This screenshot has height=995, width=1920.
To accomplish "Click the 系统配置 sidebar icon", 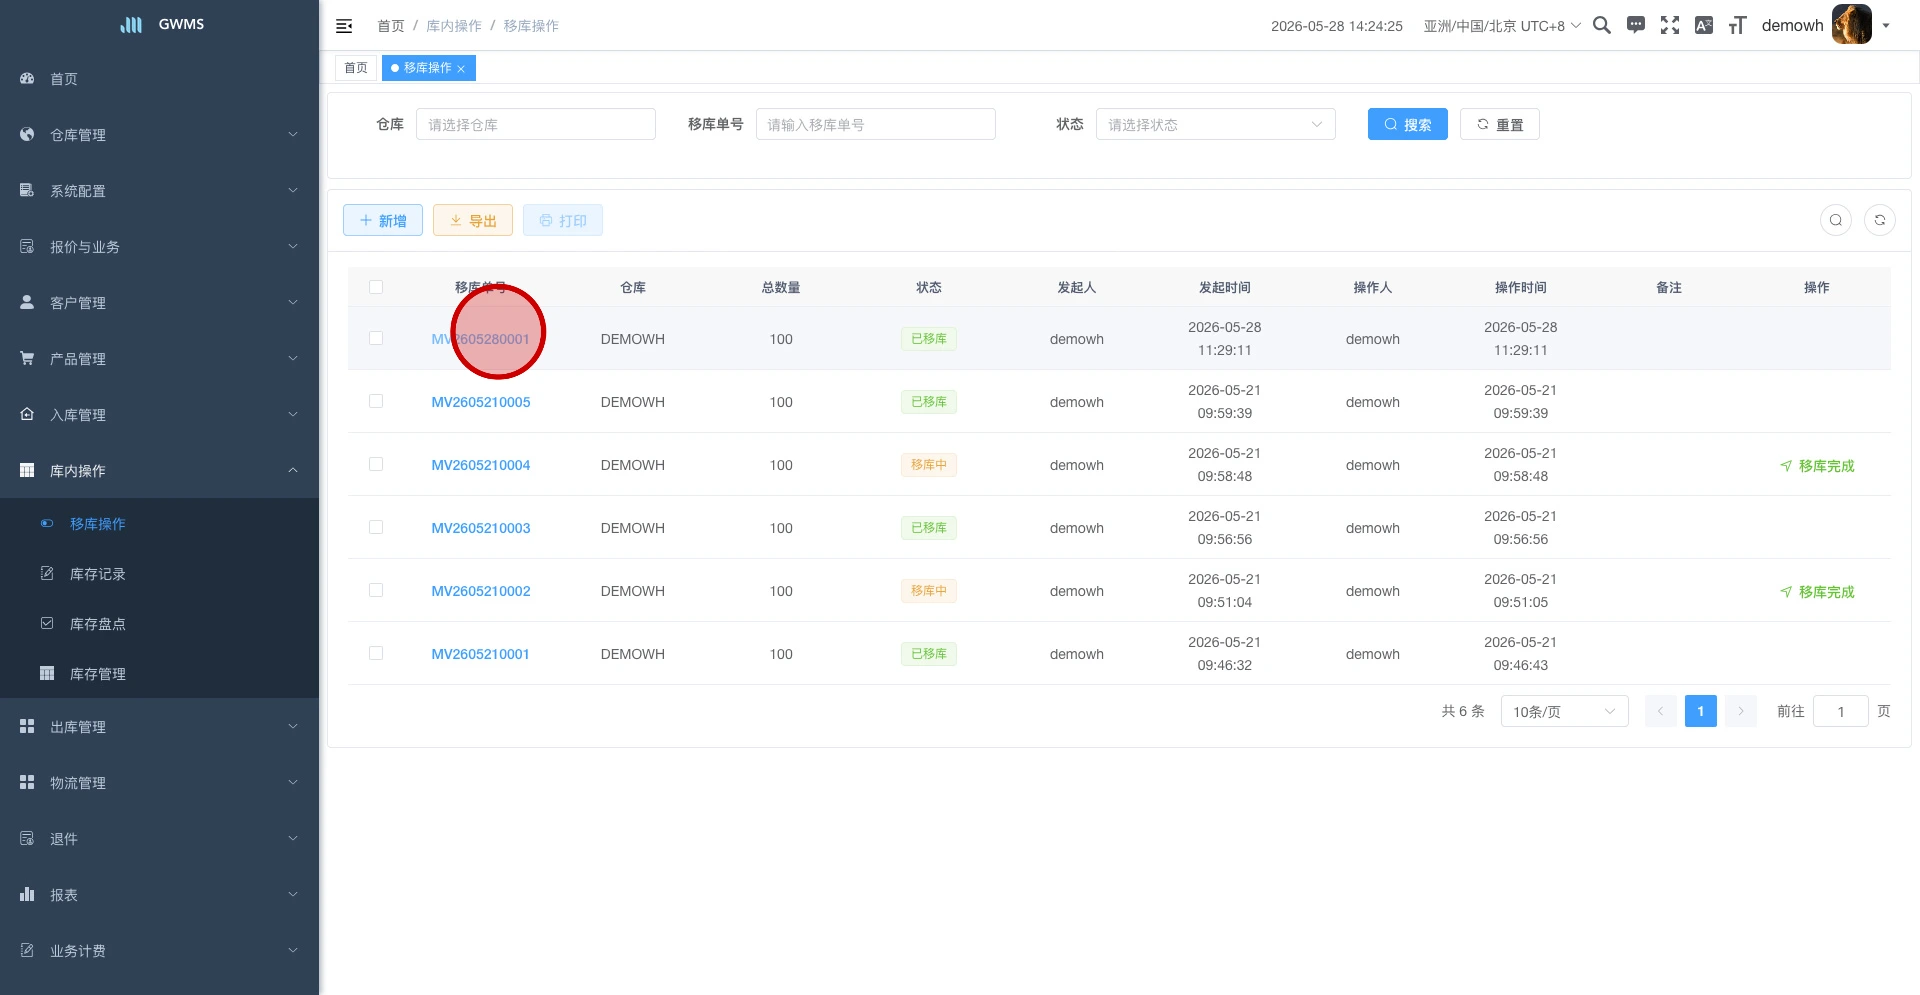I will pos(27,190).
